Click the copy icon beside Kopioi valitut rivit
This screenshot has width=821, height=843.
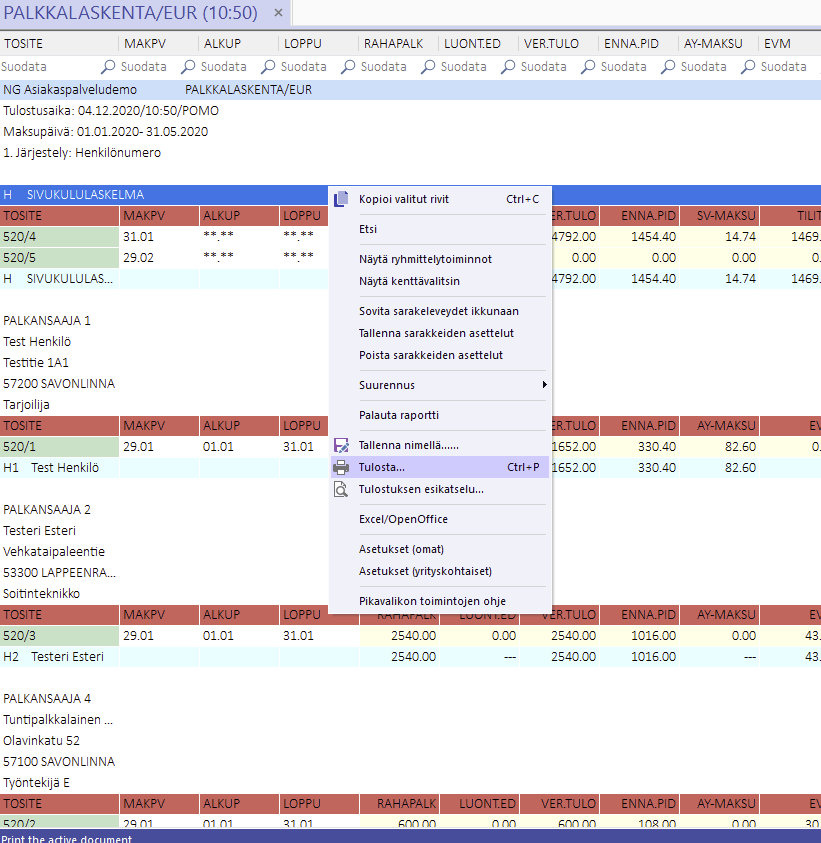pyautogui.click(x=341, y=199)
